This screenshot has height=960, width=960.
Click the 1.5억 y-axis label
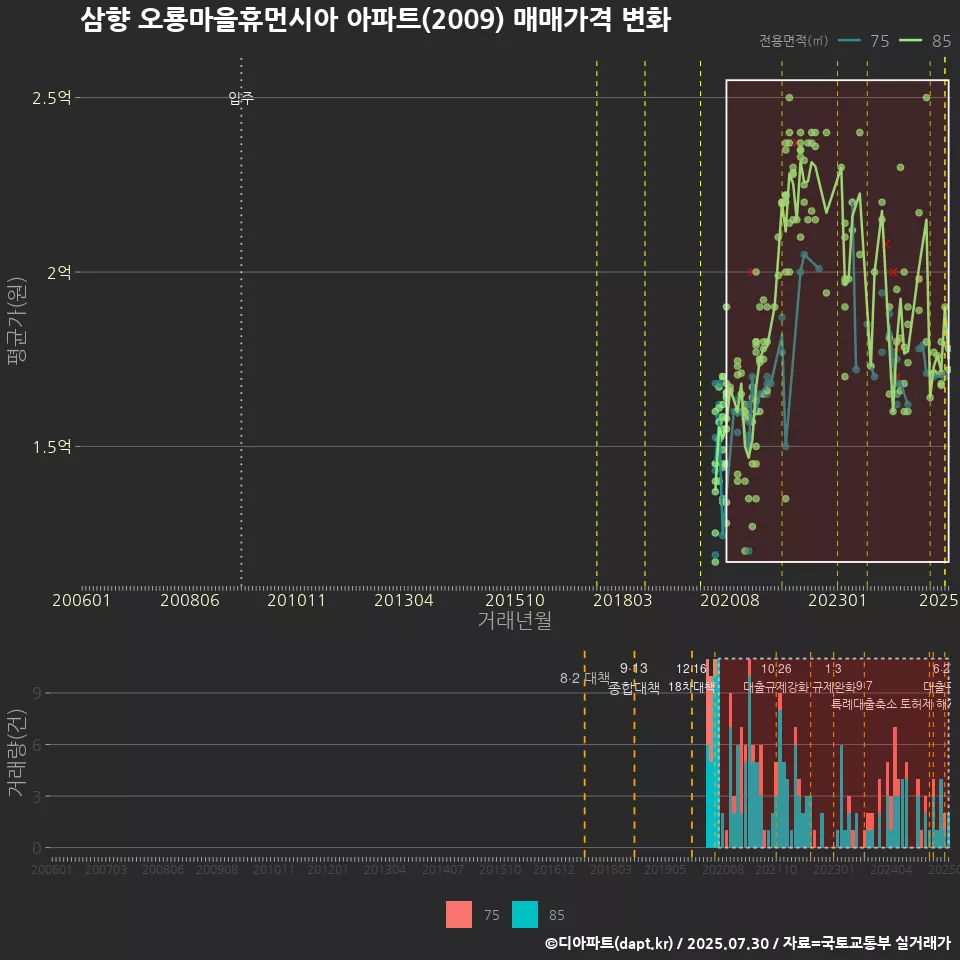point(52,447)
